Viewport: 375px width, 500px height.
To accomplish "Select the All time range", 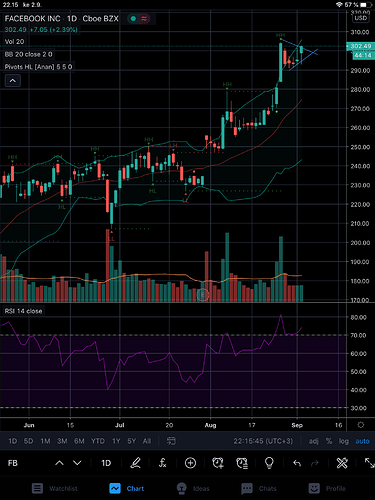I will coord(147,441).
